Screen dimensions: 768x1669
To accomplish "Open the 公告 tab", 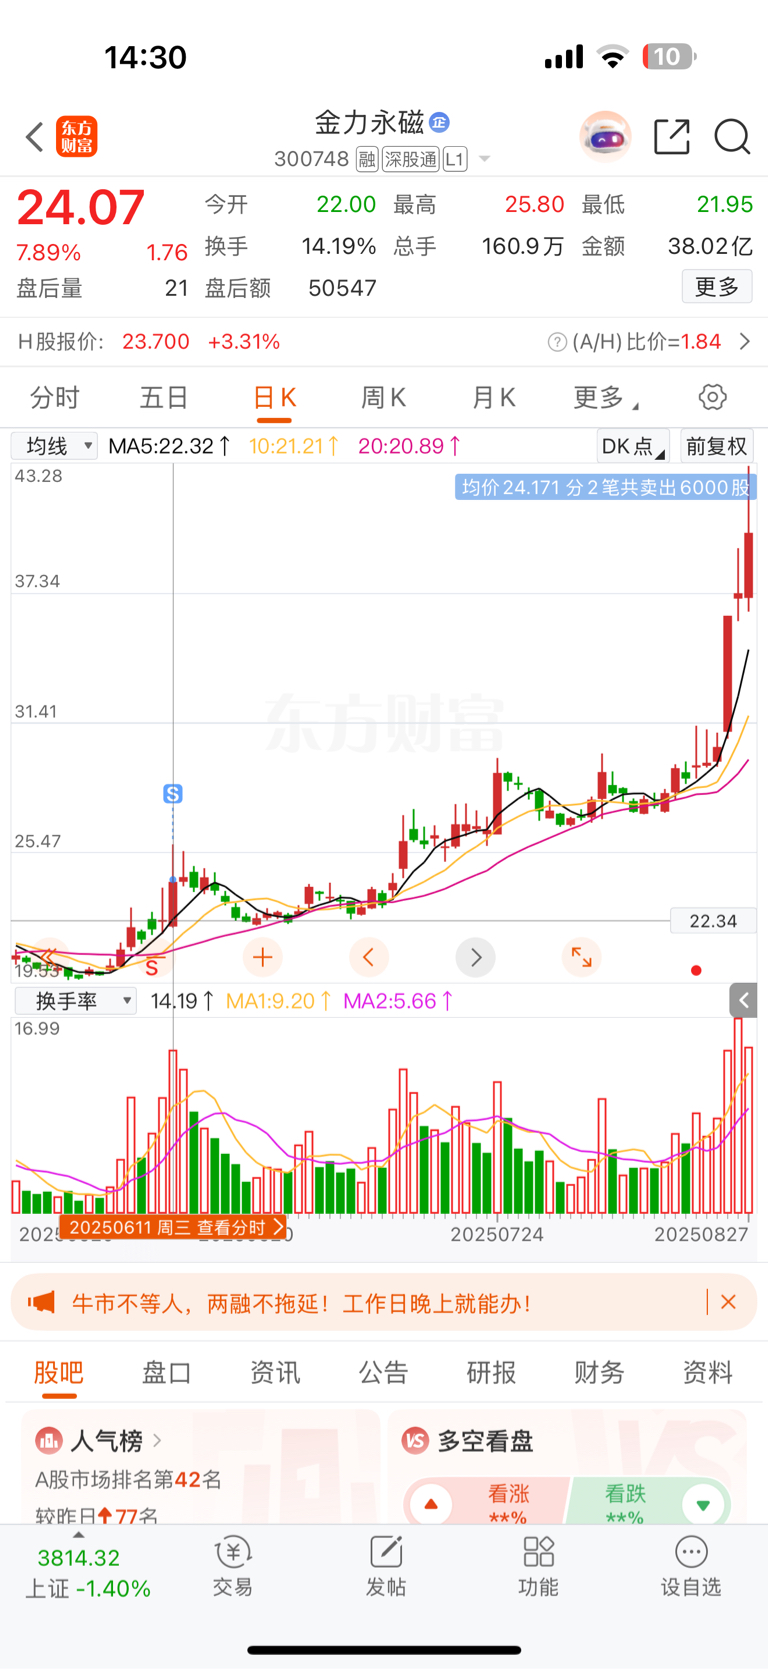I will (383, 1373).
